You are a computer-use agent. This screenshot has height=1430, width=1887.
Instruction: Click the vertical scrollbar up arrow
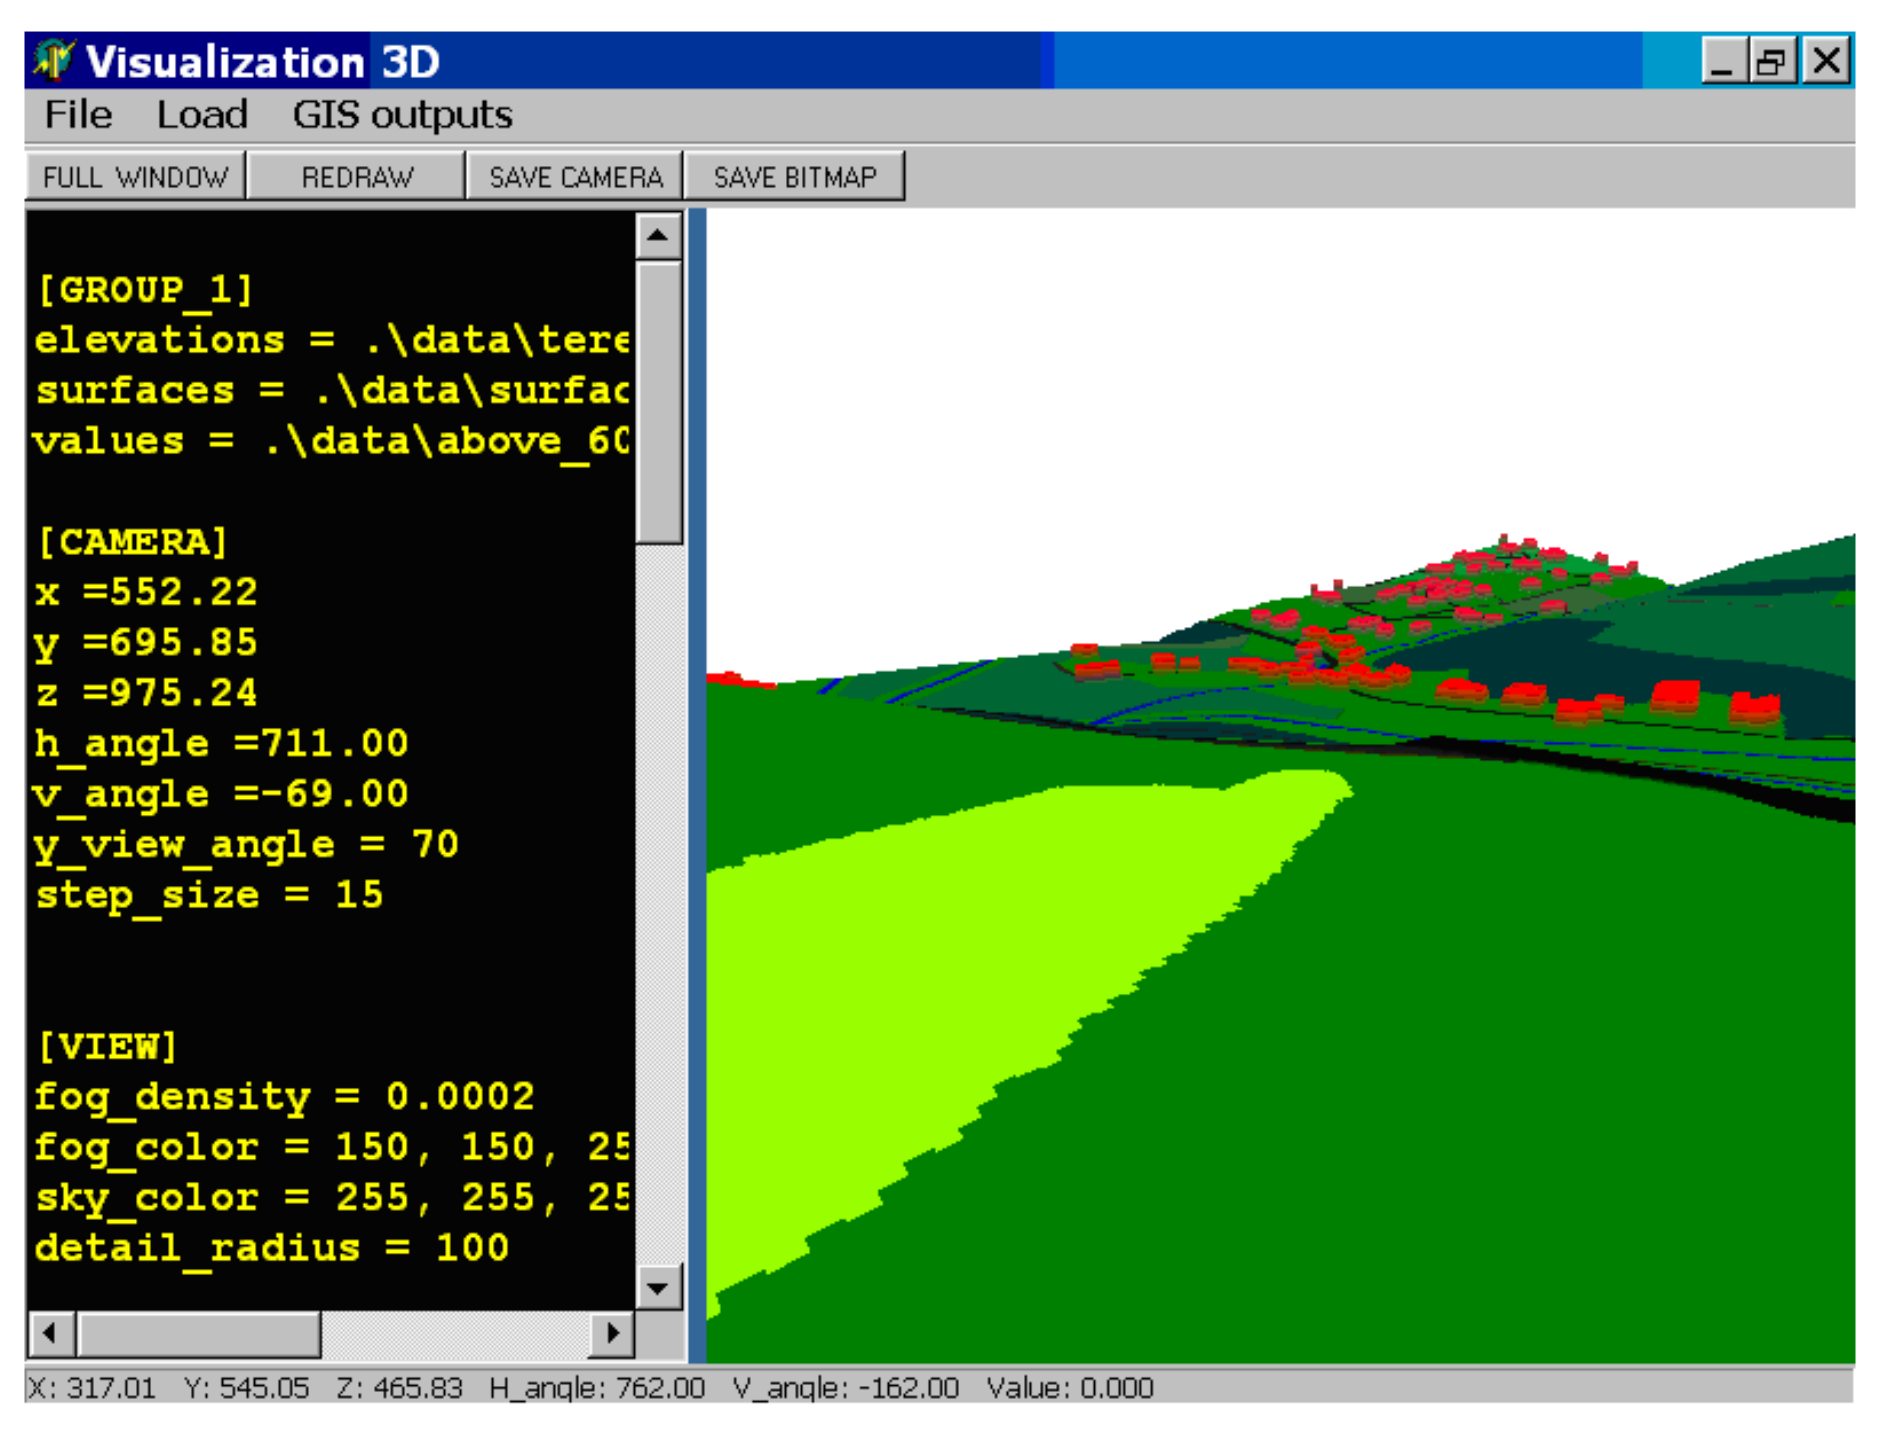[x=657, y=236]
